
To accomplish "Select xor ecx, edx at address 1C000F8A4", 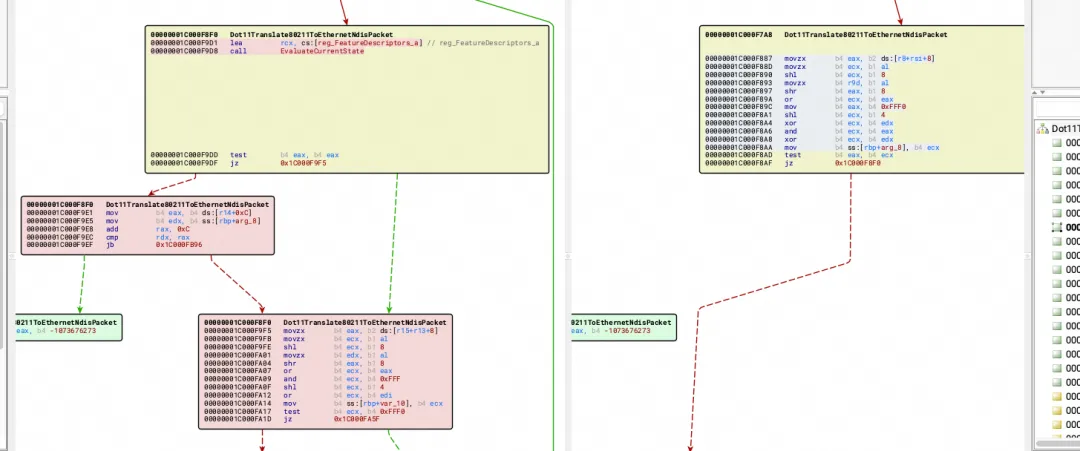I will [799, 123].
